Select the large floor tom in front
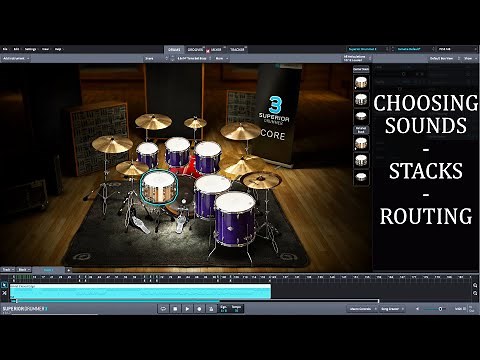This screenshot has width=480, height=360. coord(235,218)
